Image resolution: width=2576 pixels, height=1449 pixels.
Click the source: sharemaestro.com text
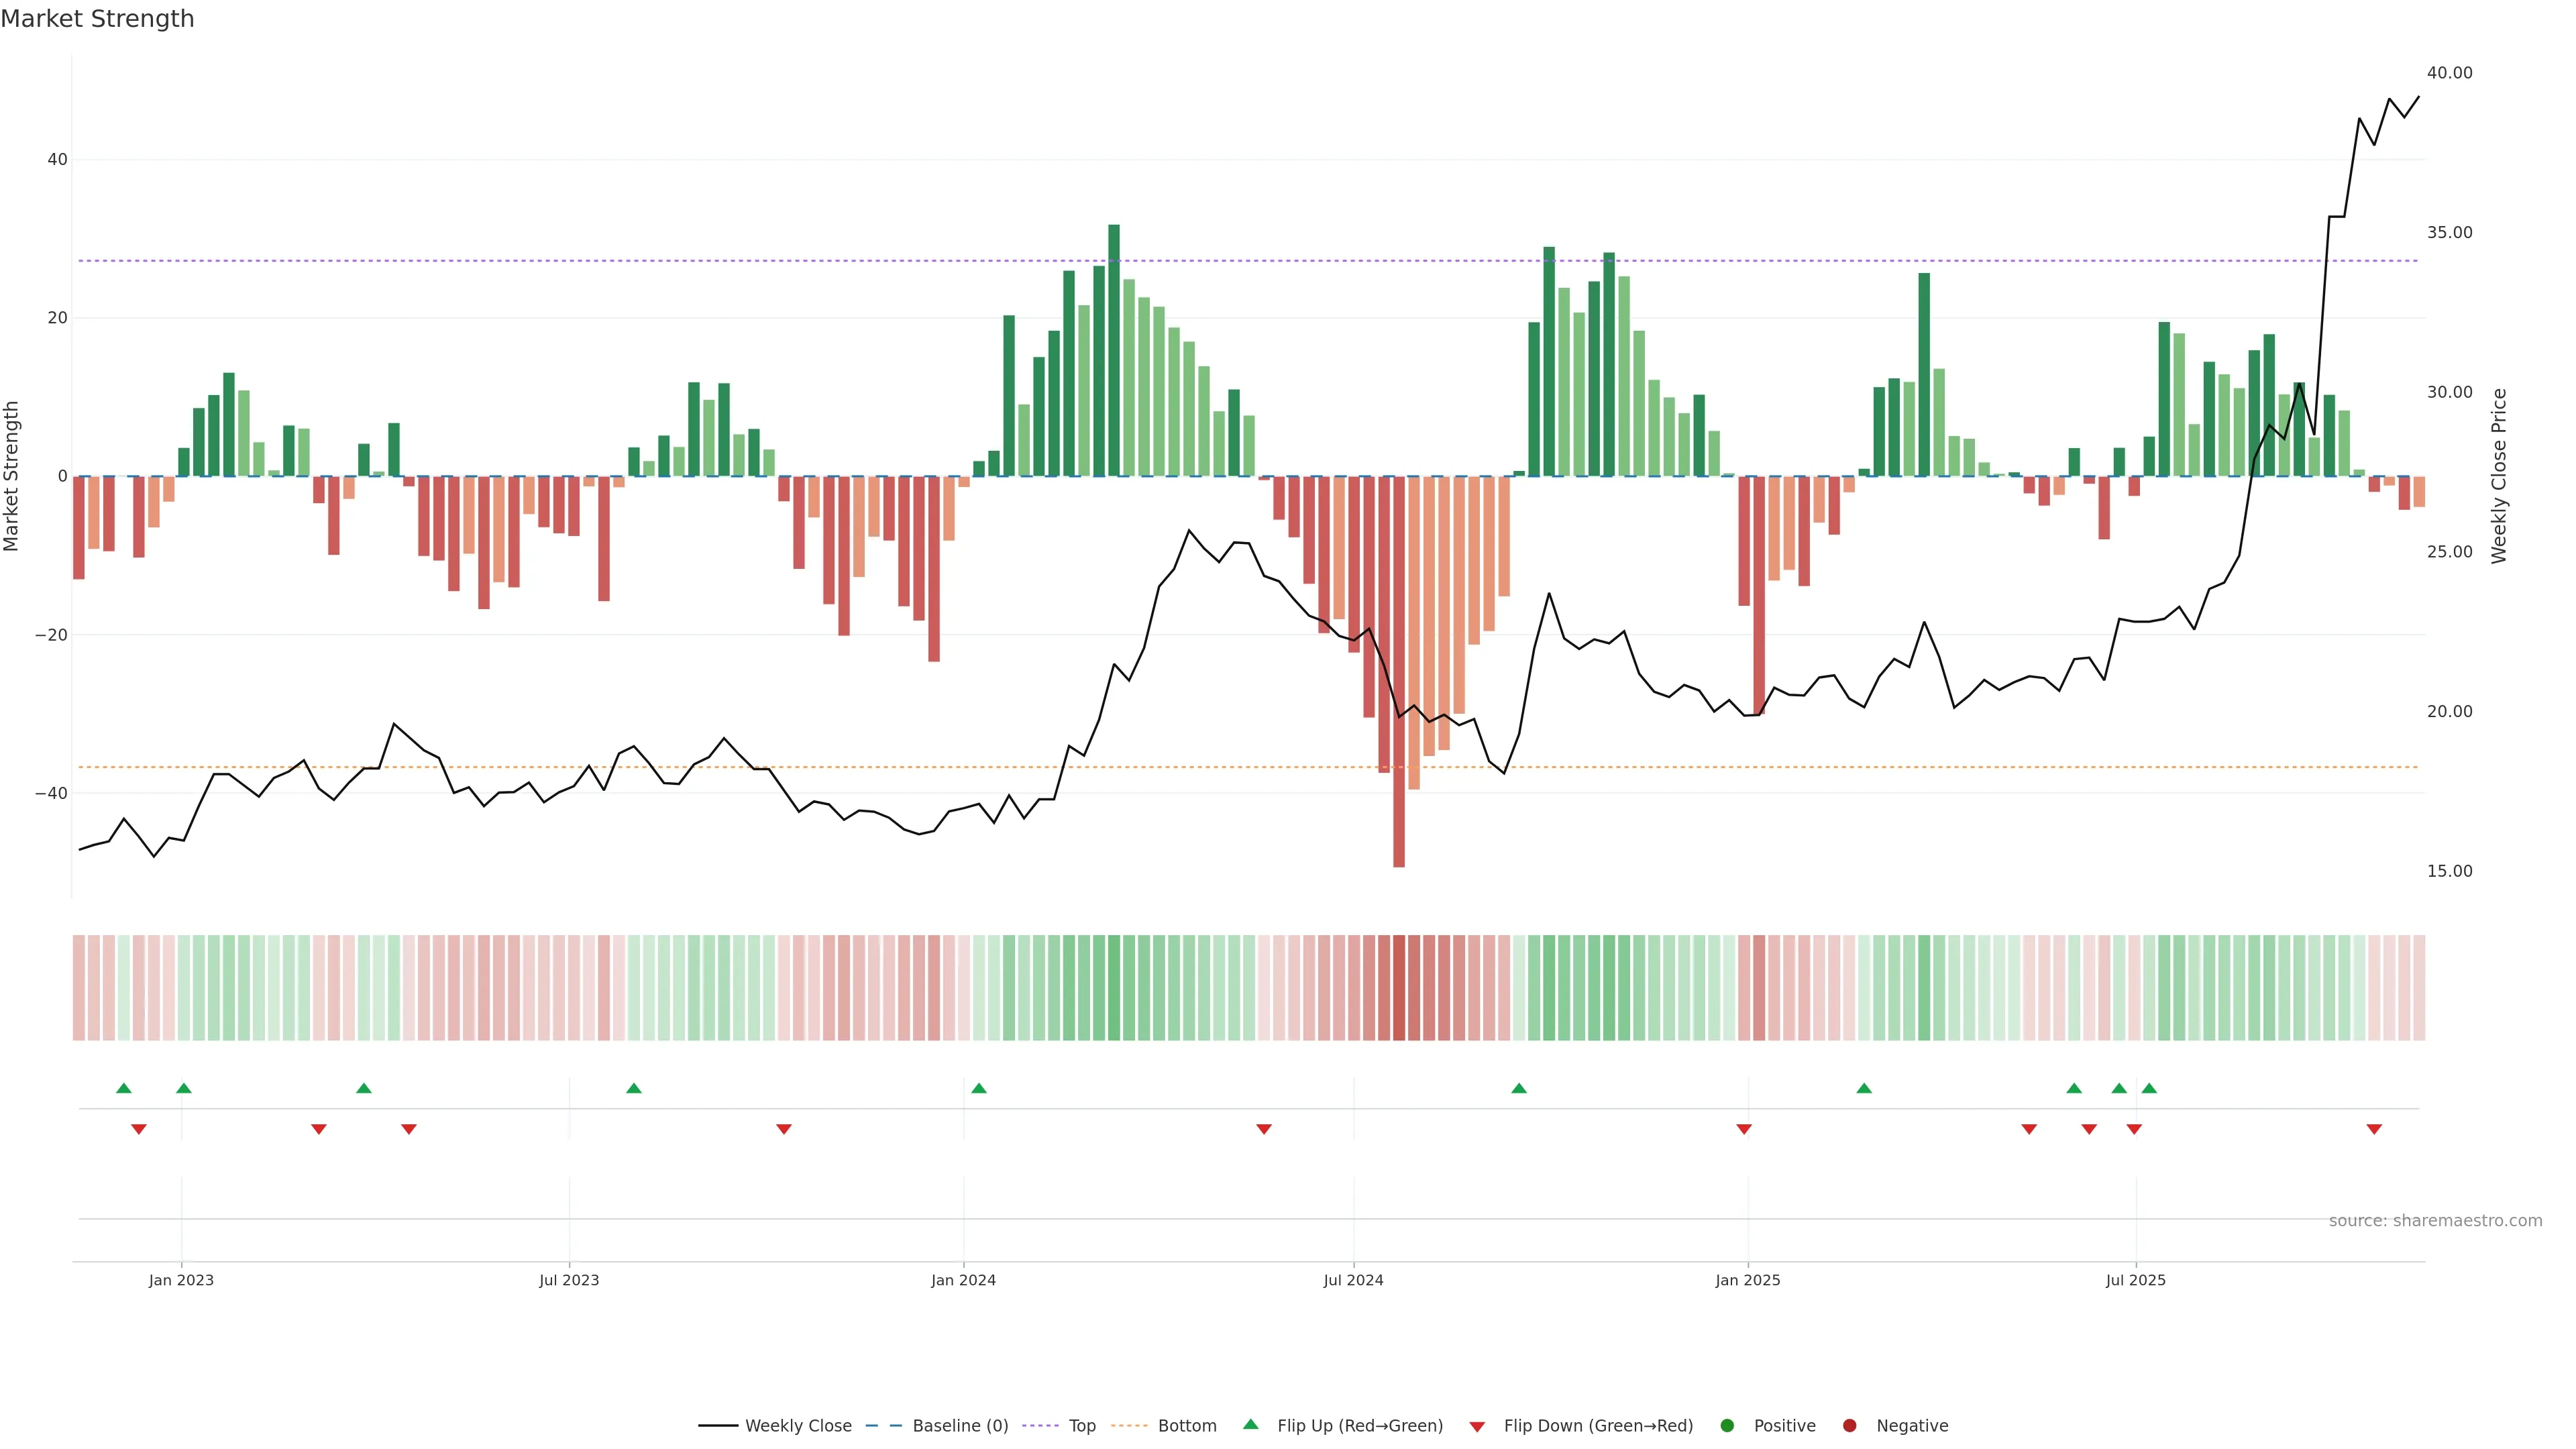2435,1220
